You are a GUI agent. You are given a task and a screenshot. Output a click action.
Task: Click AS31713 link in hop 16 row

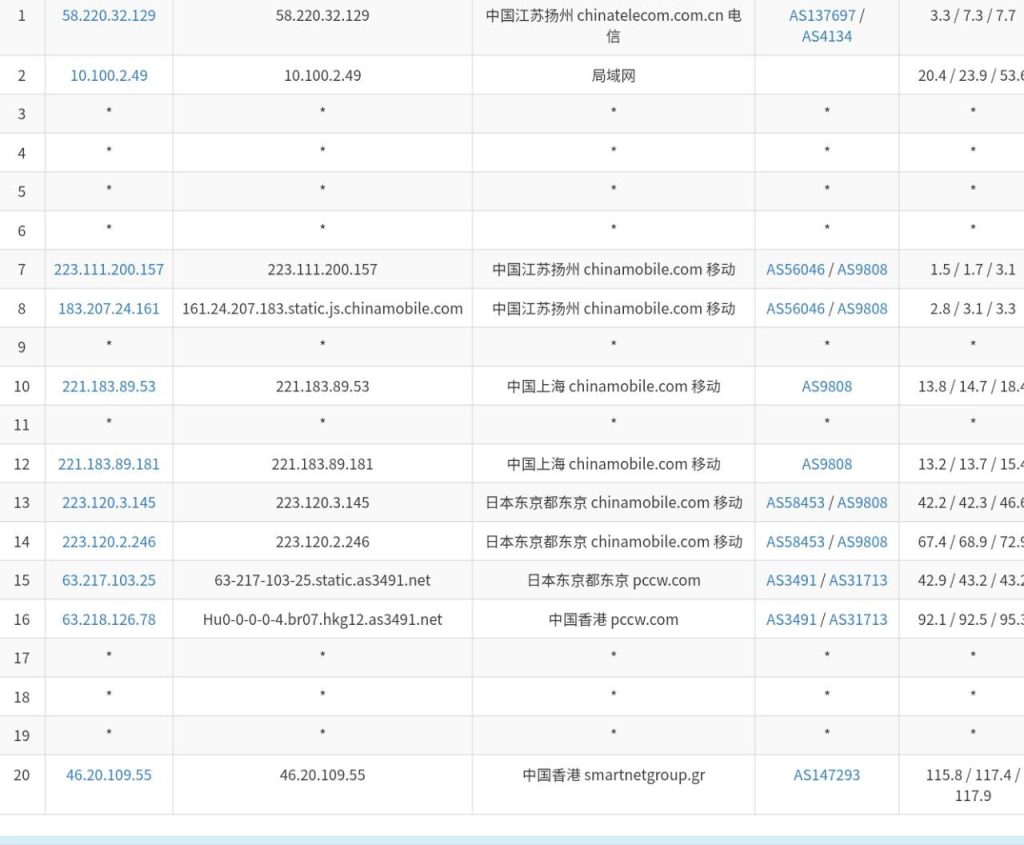point(858,620)
